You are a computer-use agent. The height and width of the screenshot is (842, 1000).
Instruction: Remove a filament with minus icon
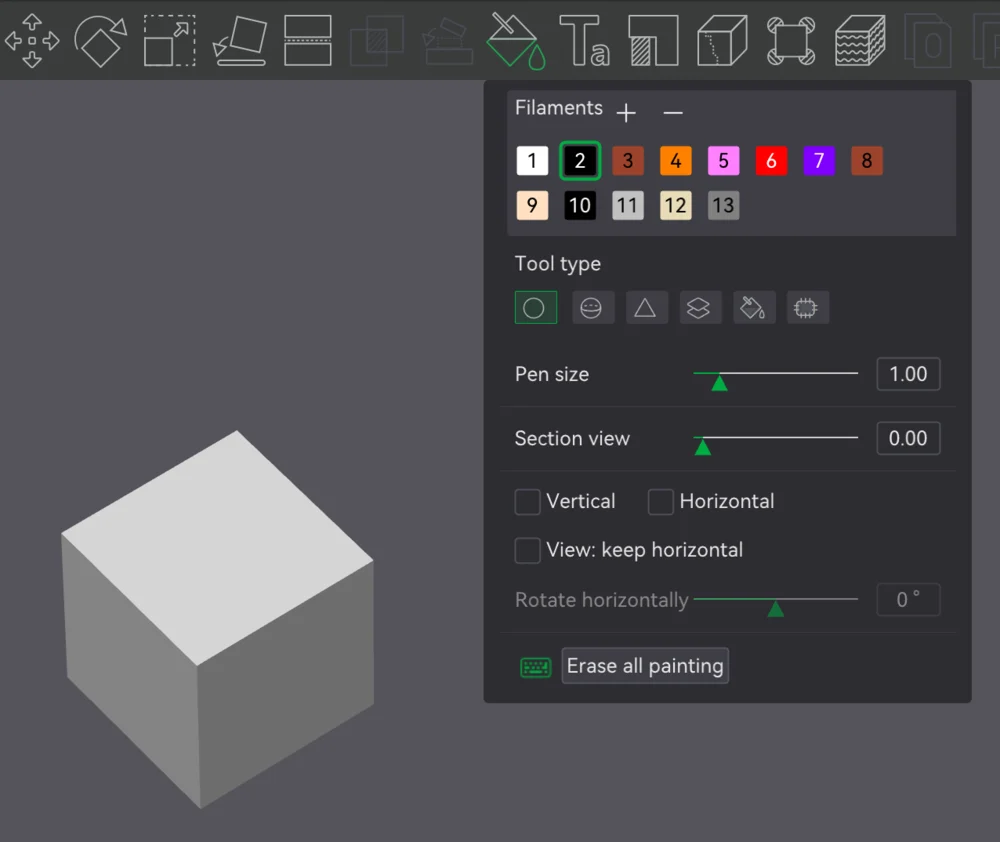[673, 113]
